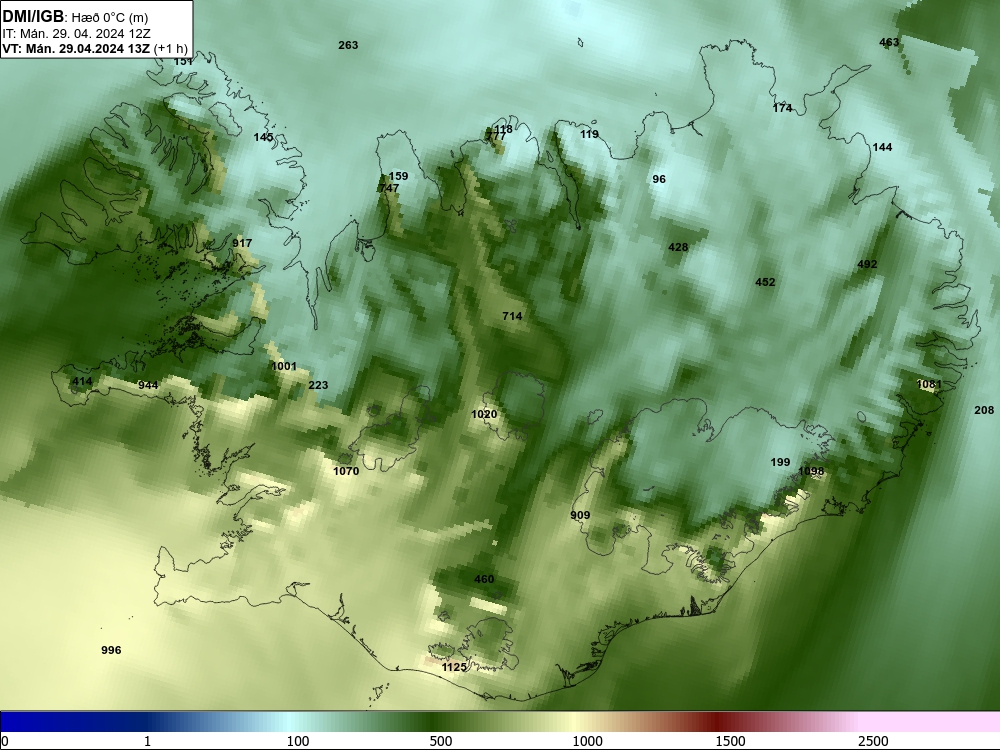Select the 'IT: Mán. 29. 04. 2024 12Z' line
The height and width of the screenshot is (750, 1000).
[76, 34]
